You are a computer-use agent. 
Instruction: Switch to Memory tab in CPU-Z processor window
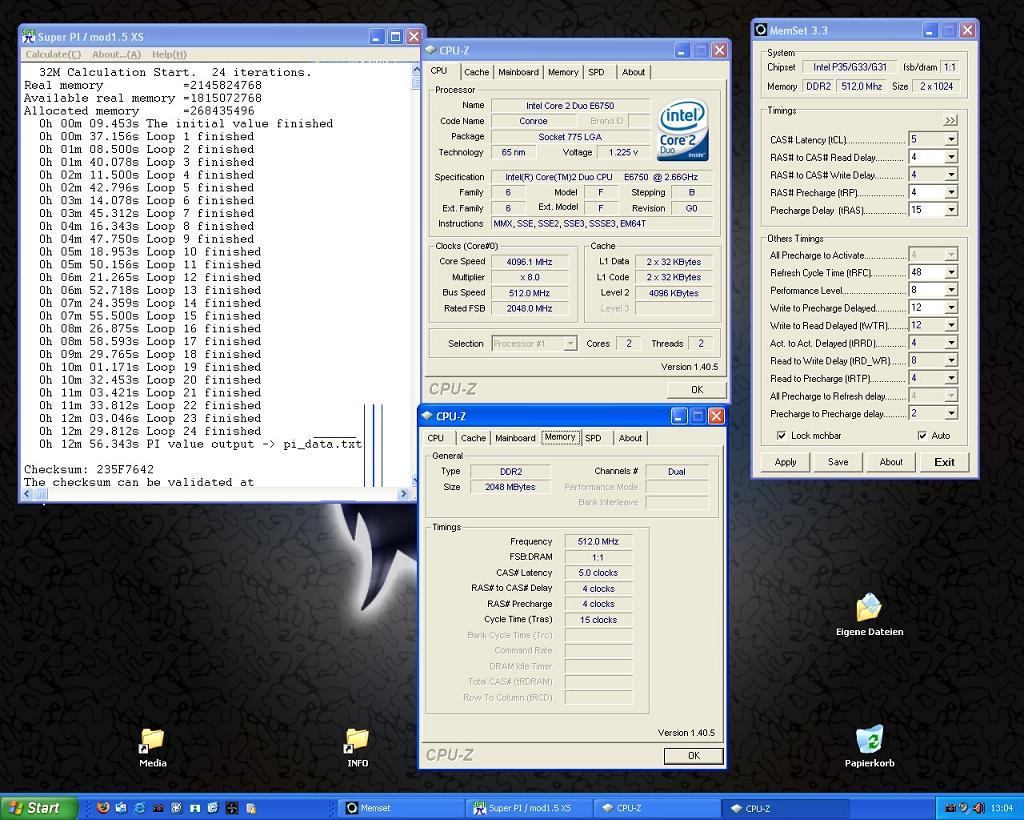click(x=563, y=72)
